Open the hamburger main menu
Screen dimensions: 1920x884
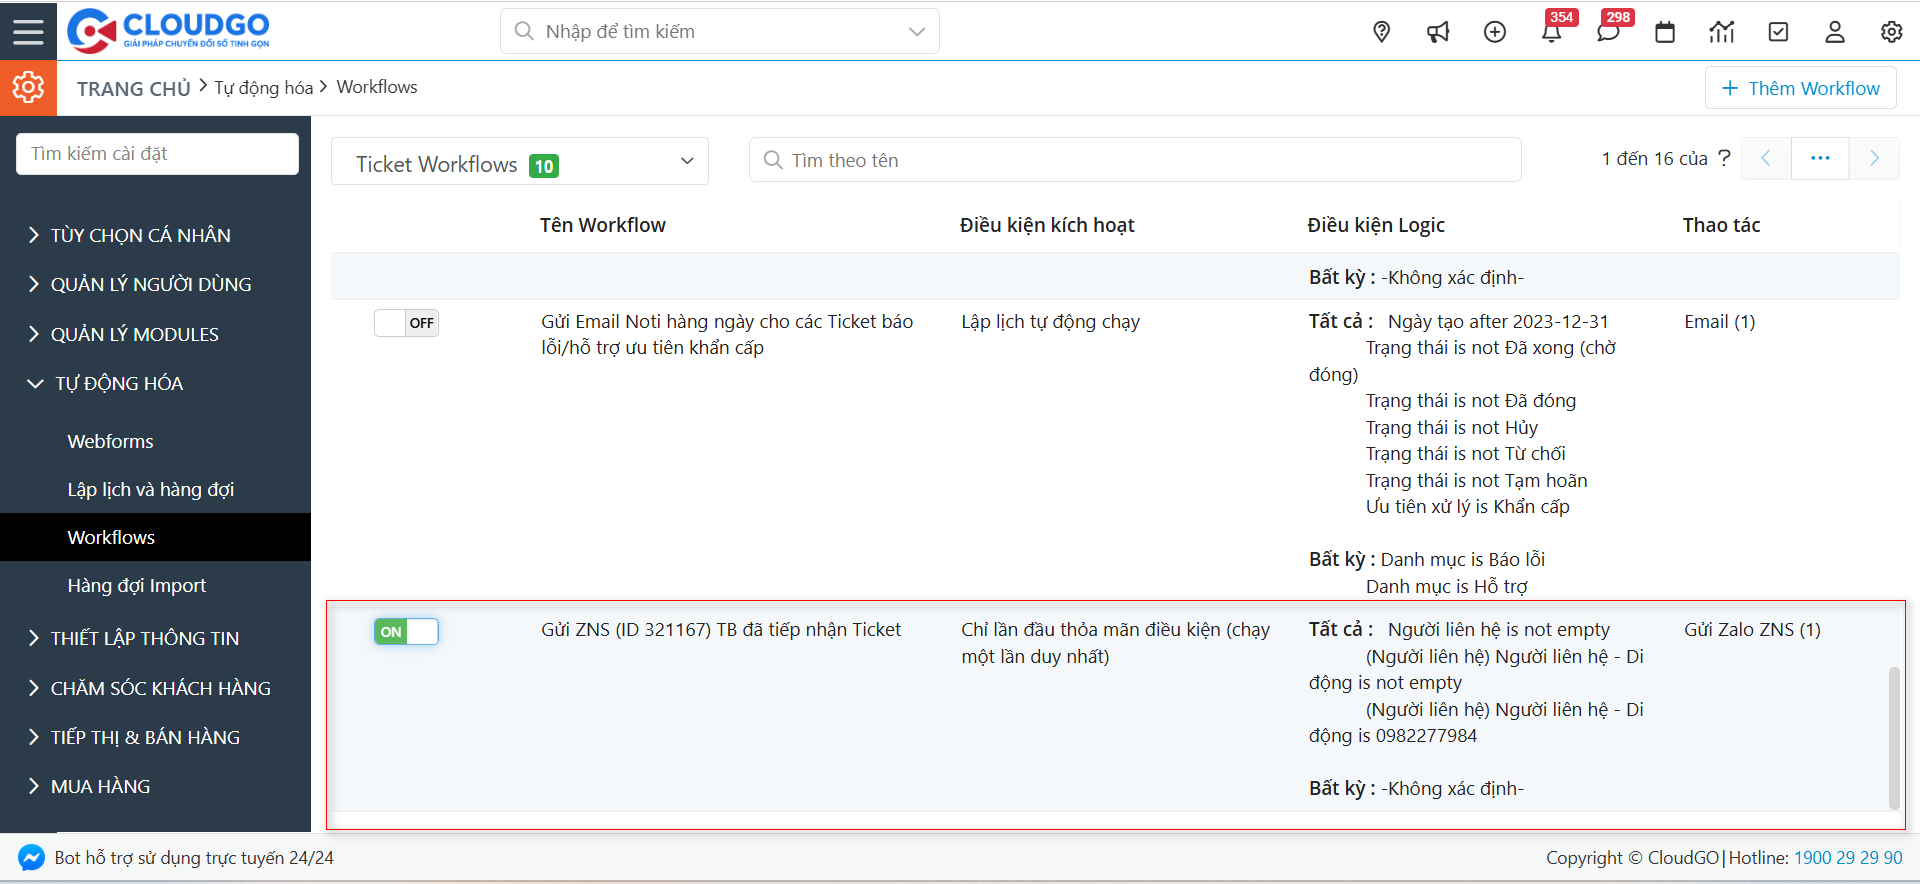[x=28, y=31]
